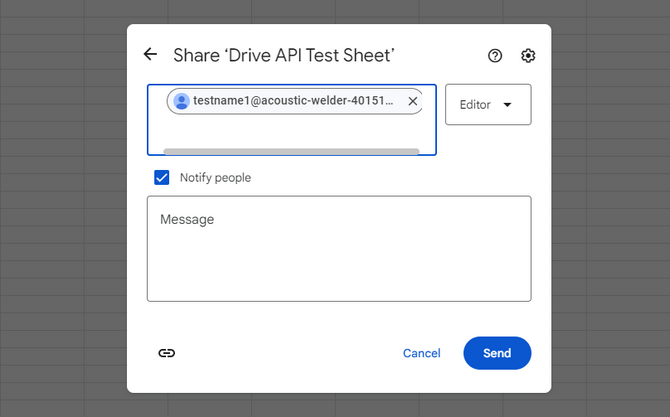Uncheck the Notify people checkbox

tap(162, 178)
